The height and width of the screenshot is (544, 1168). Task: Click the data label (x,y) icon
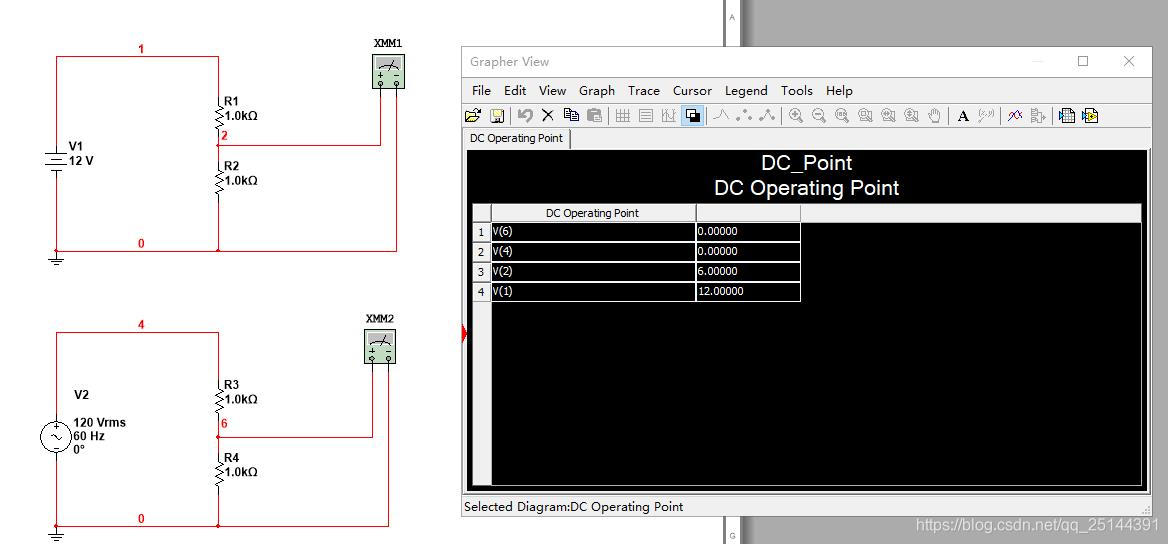click(986, 116)
